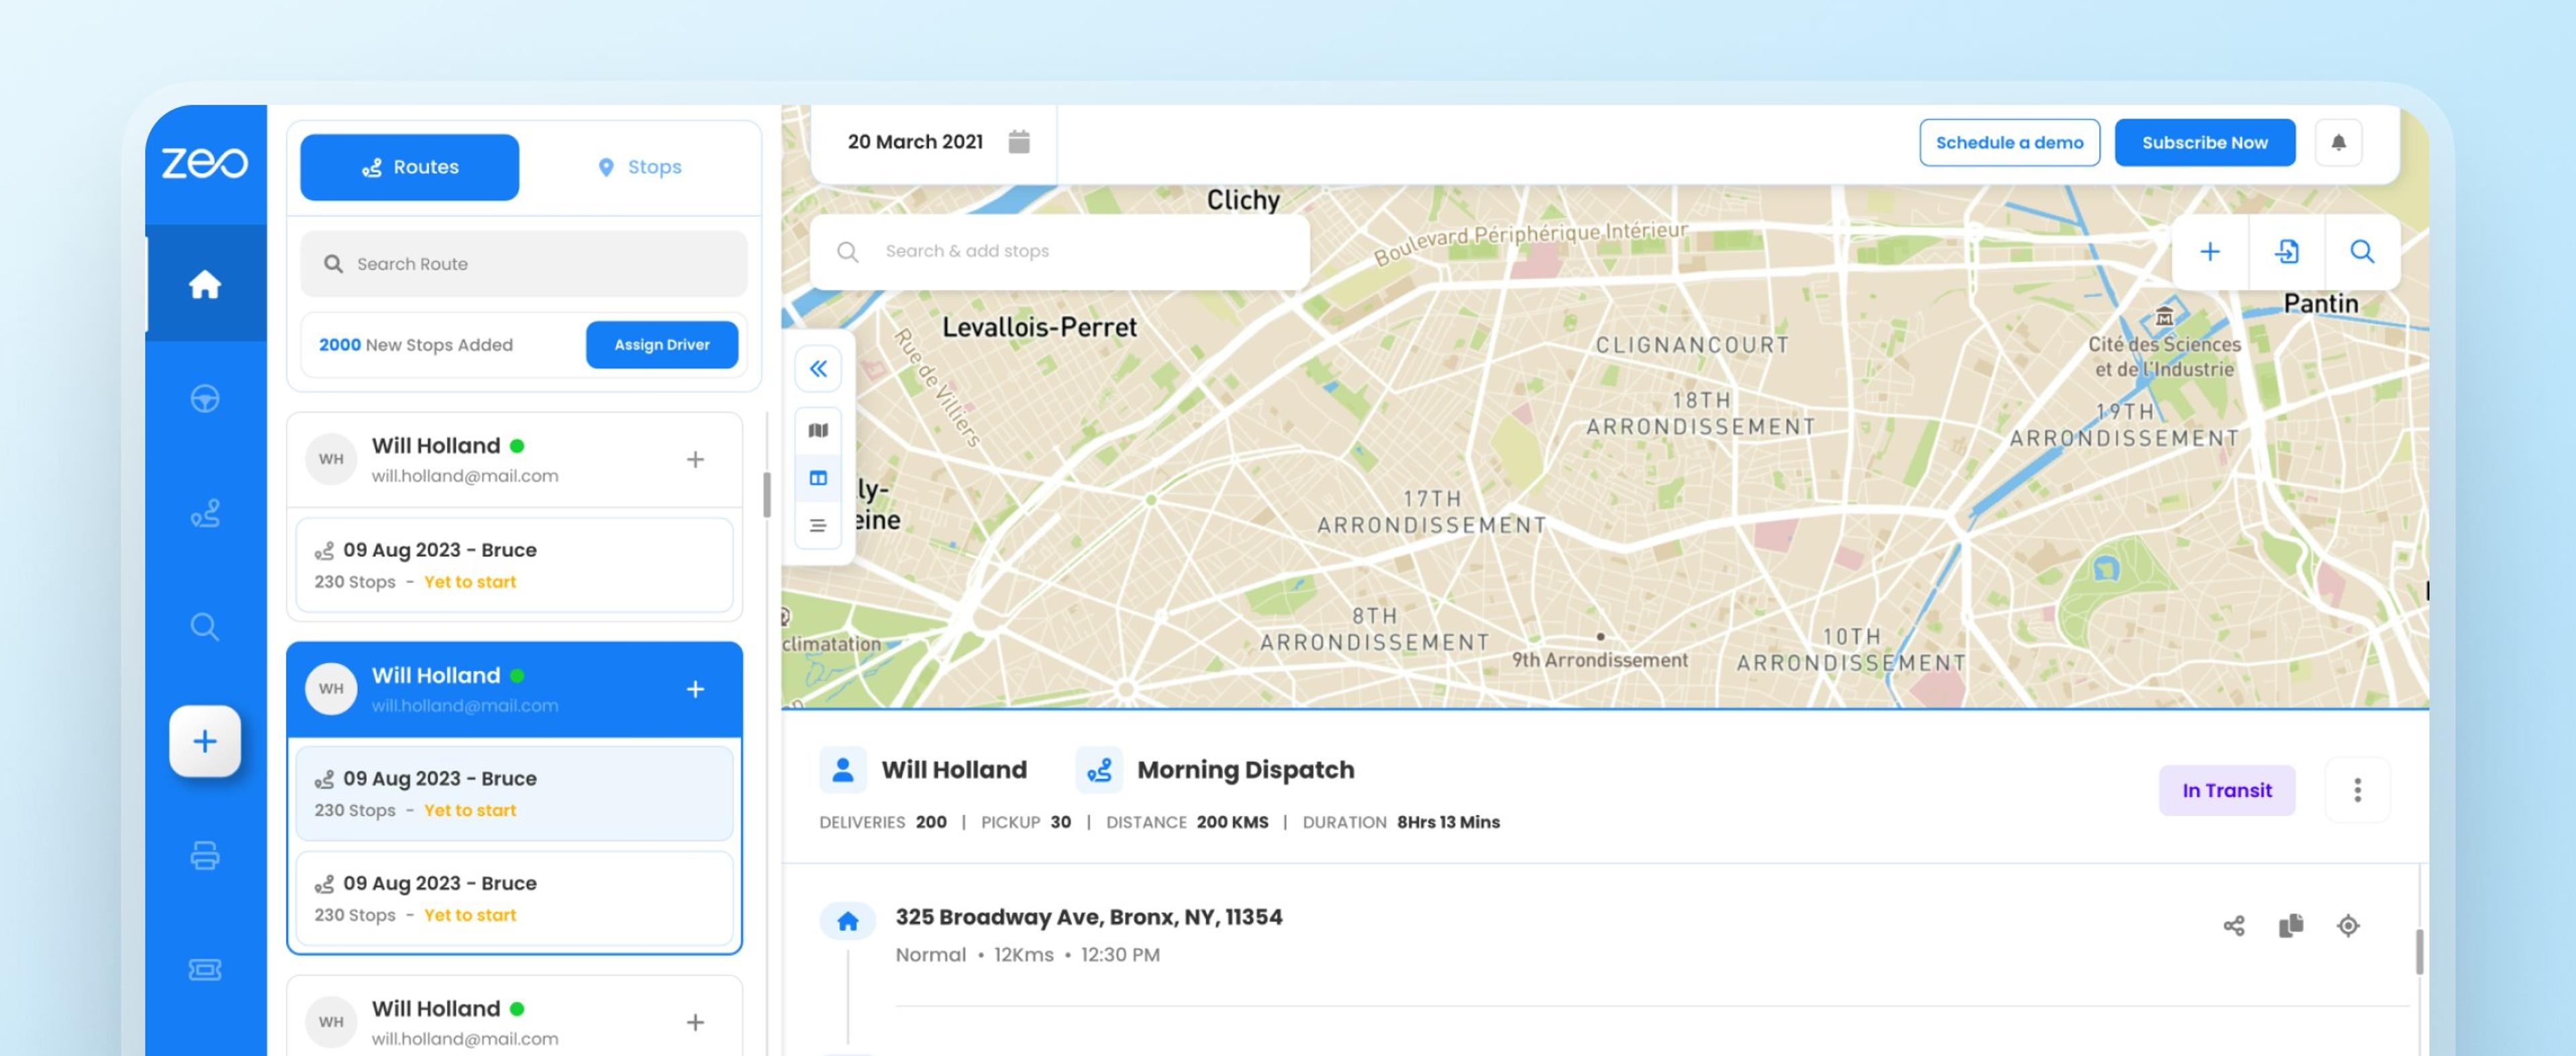Image resolution: width=2576 pixels, height=1056 pixels.
Task: Share the 325 Broadway Ave stop
Action: (2233, 926)
